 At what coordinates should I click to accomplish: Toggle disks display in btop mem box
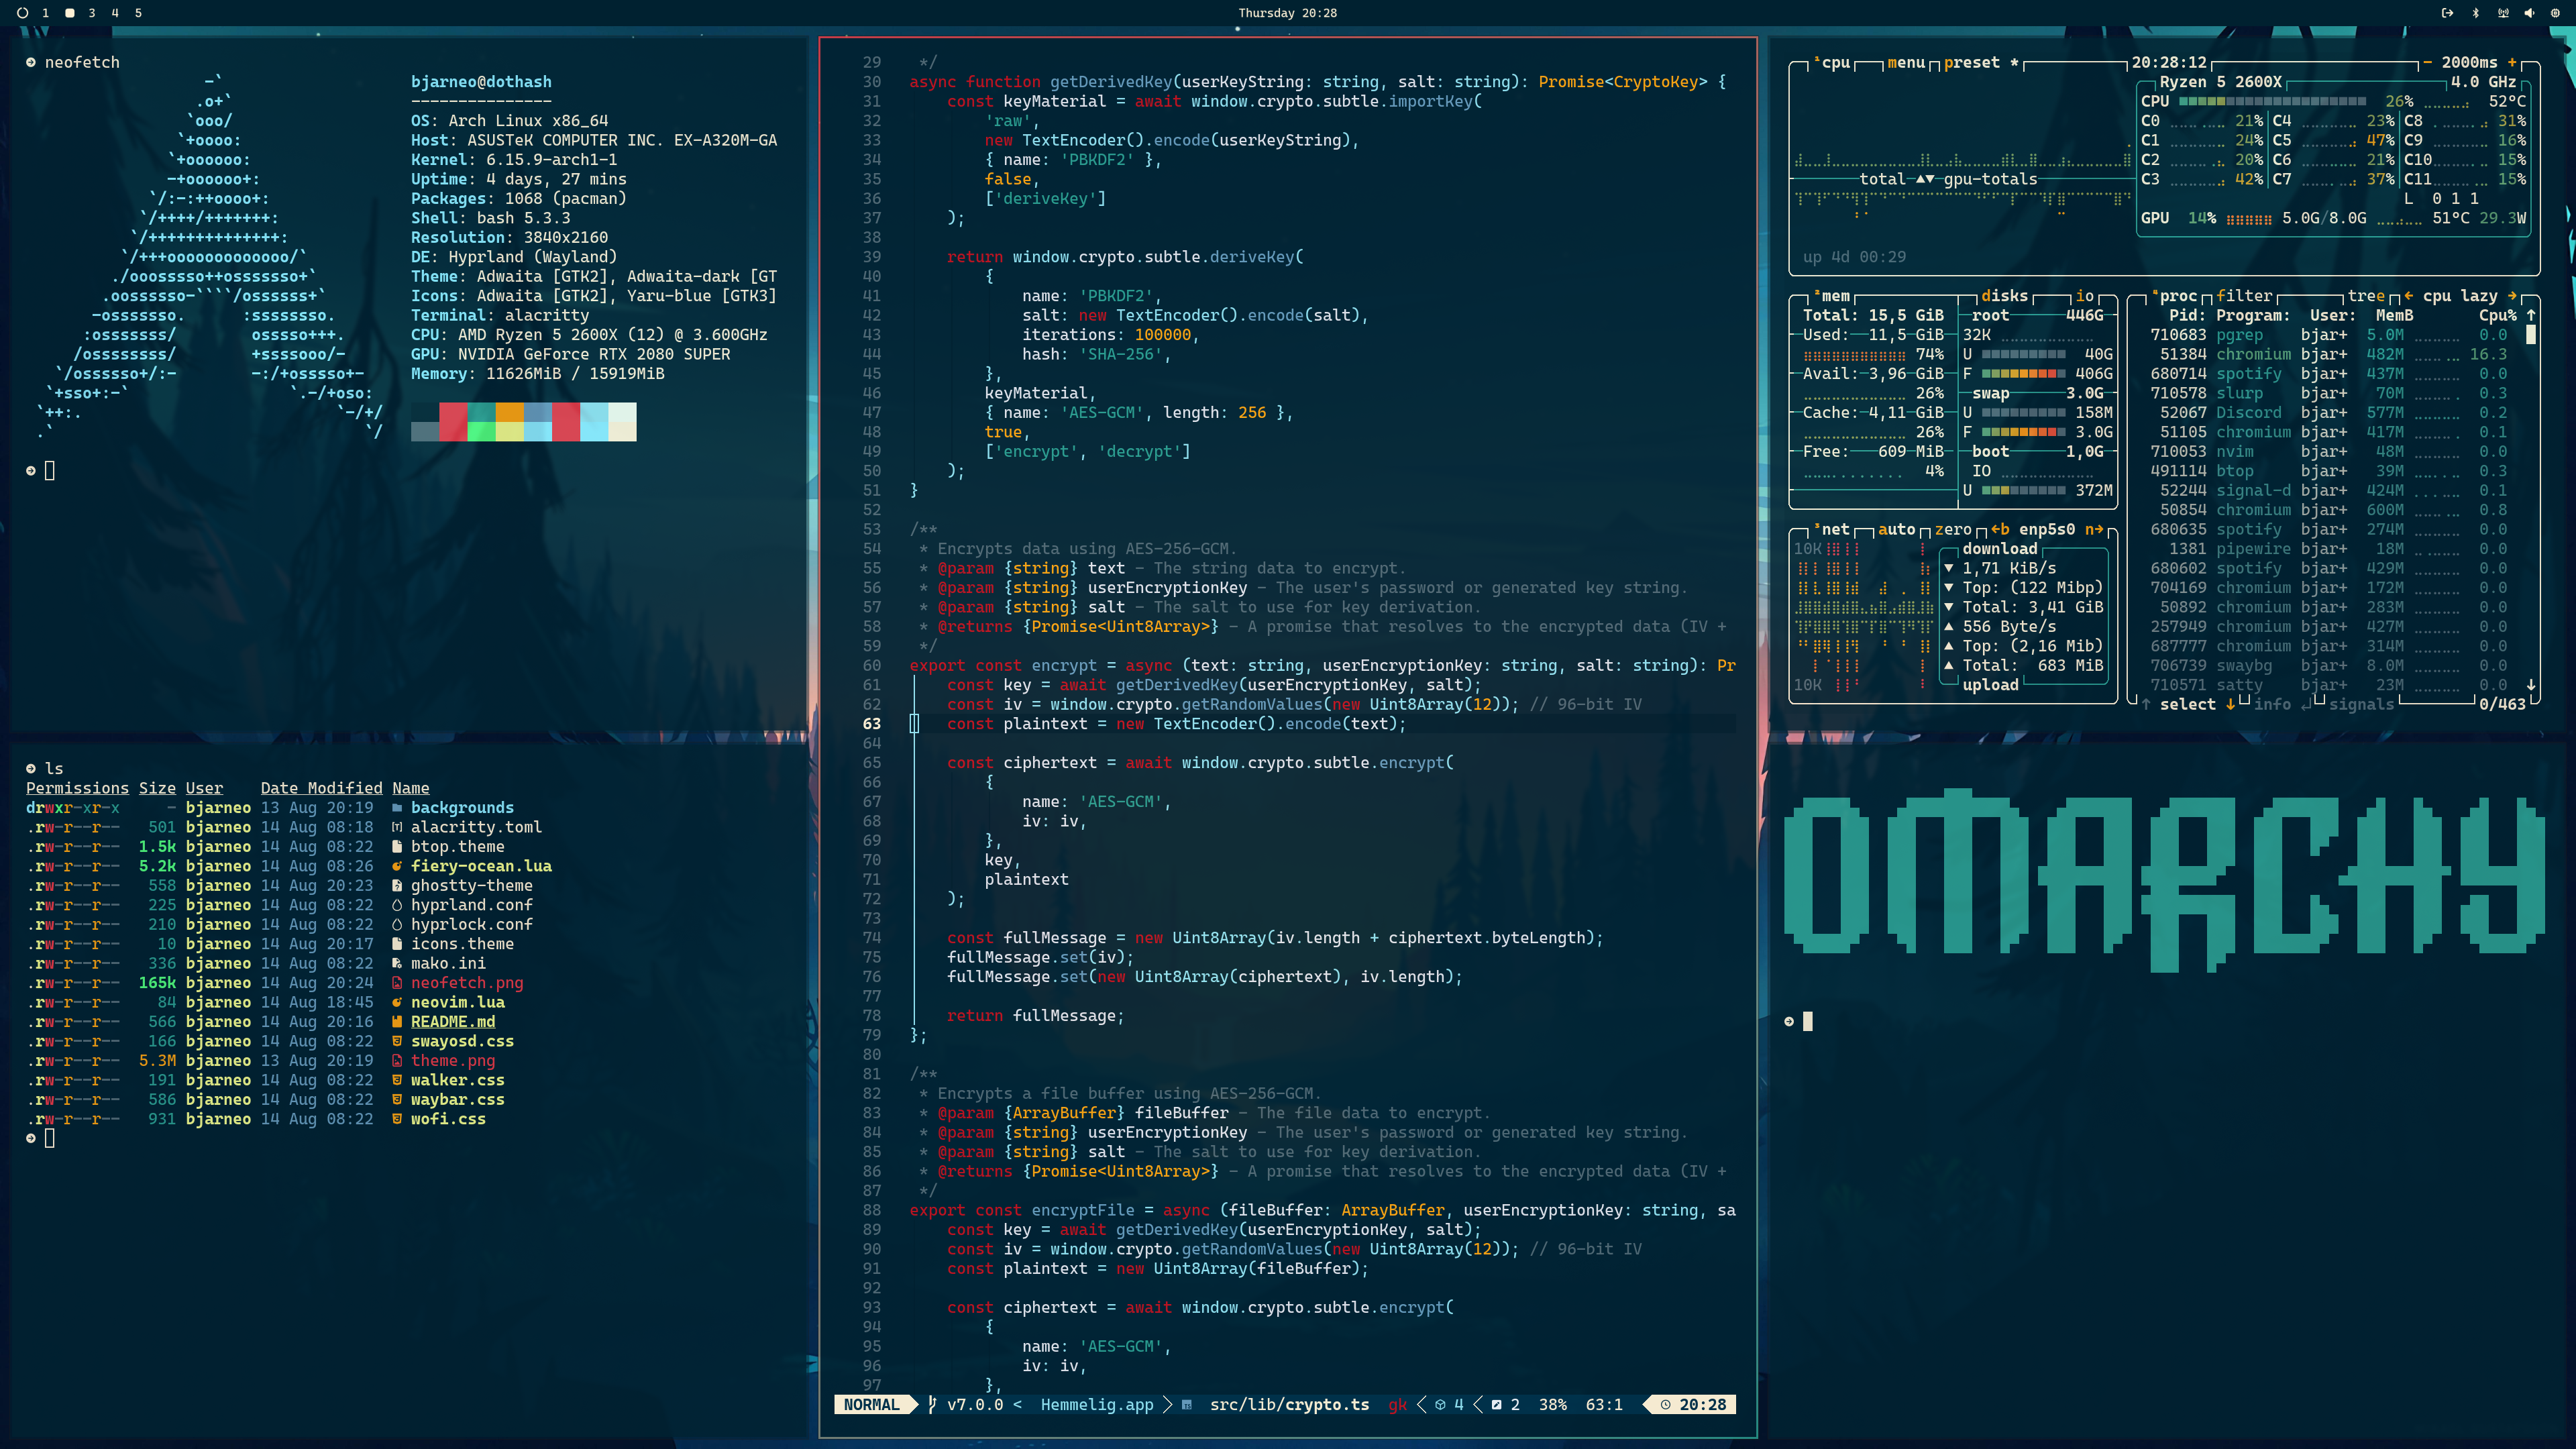tap(2005, 296)
